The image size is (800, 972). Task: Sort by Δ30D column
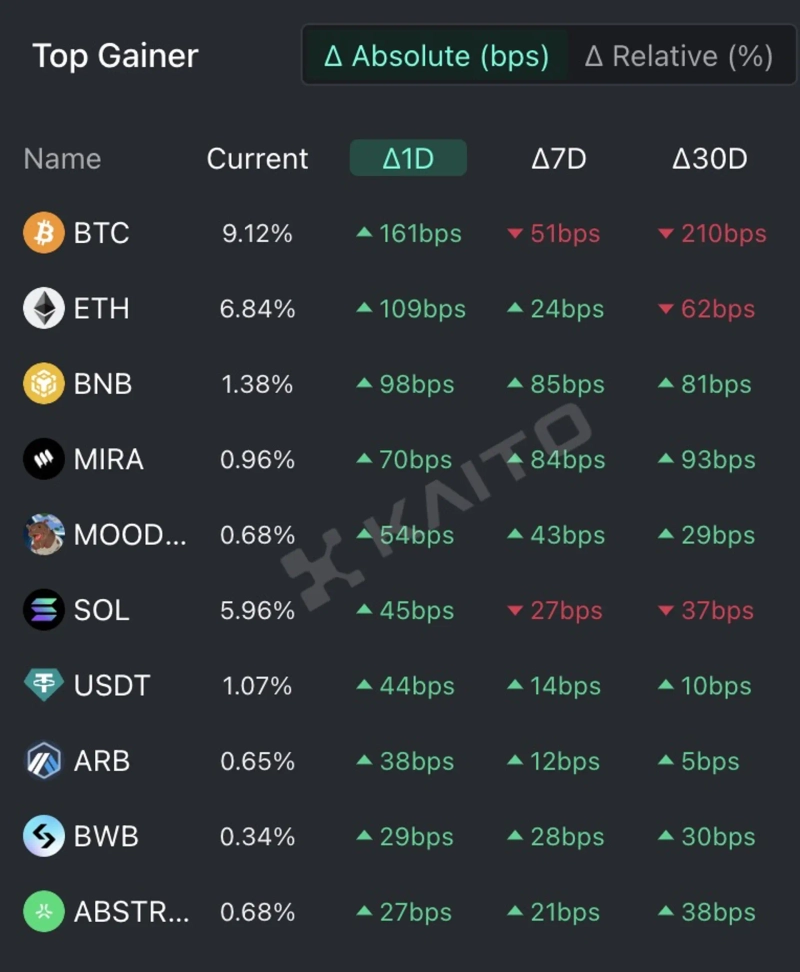(x=709, y=159)
